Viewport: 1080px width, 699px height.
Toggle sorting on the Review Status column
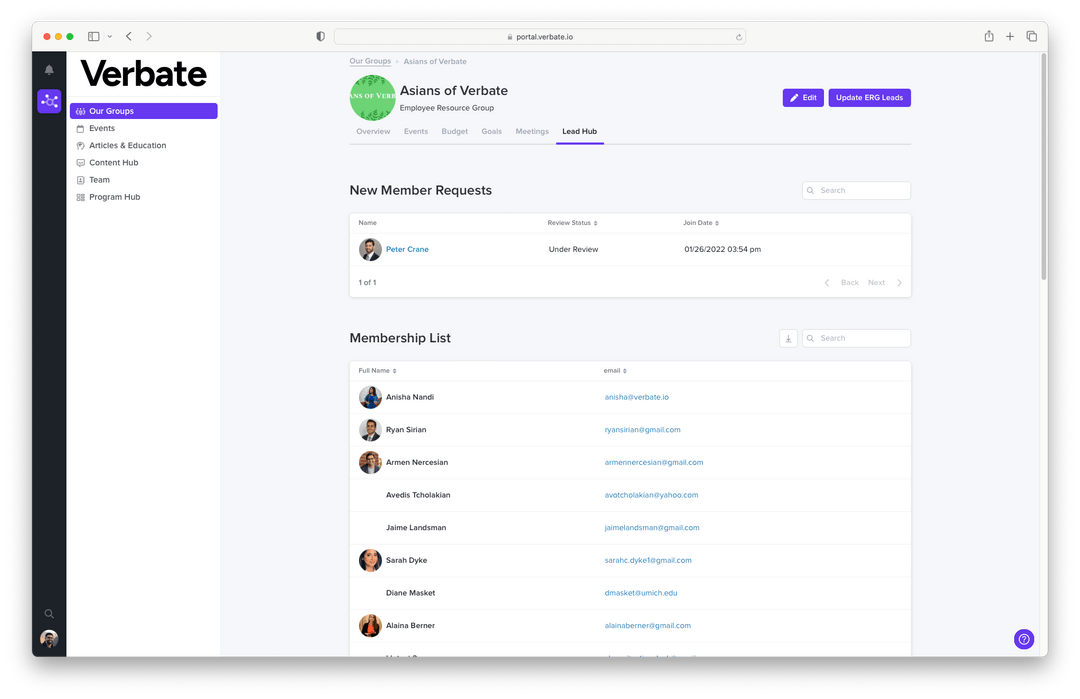597,223
